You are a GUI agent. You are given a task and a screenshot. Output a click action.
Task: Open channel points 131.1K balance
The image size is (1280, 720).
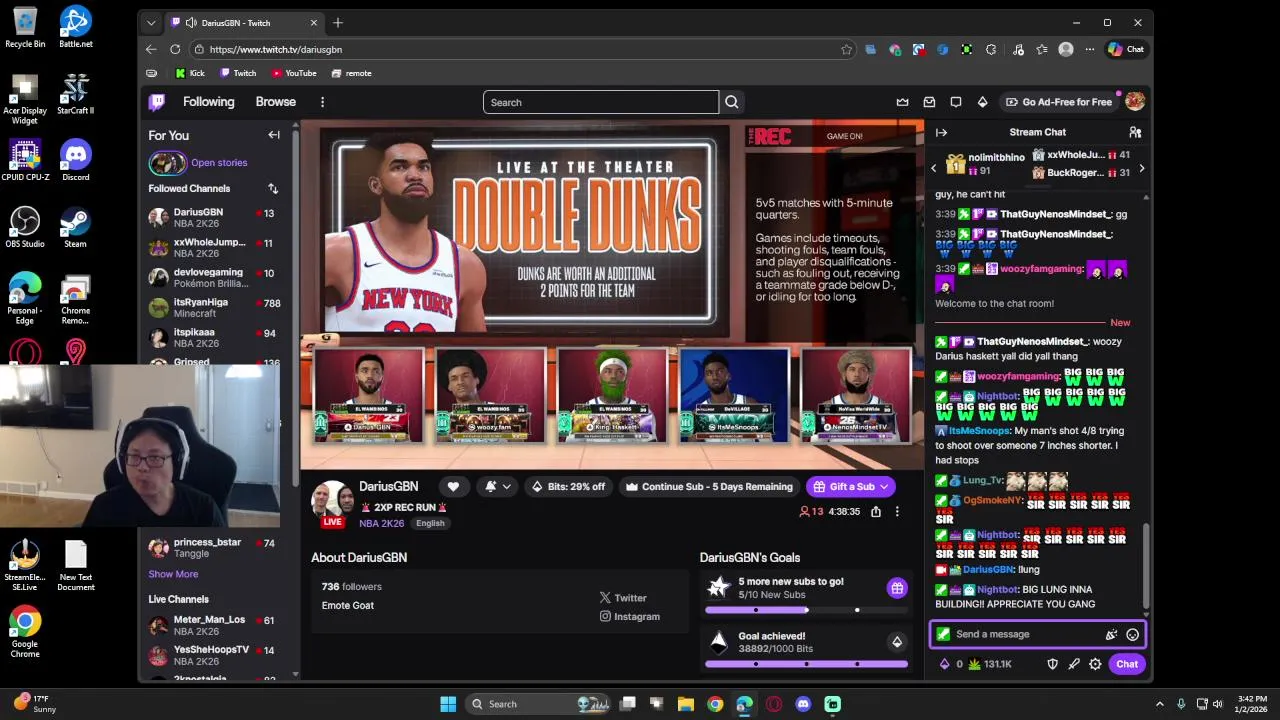pyautogui.click(x=990, y=664)
